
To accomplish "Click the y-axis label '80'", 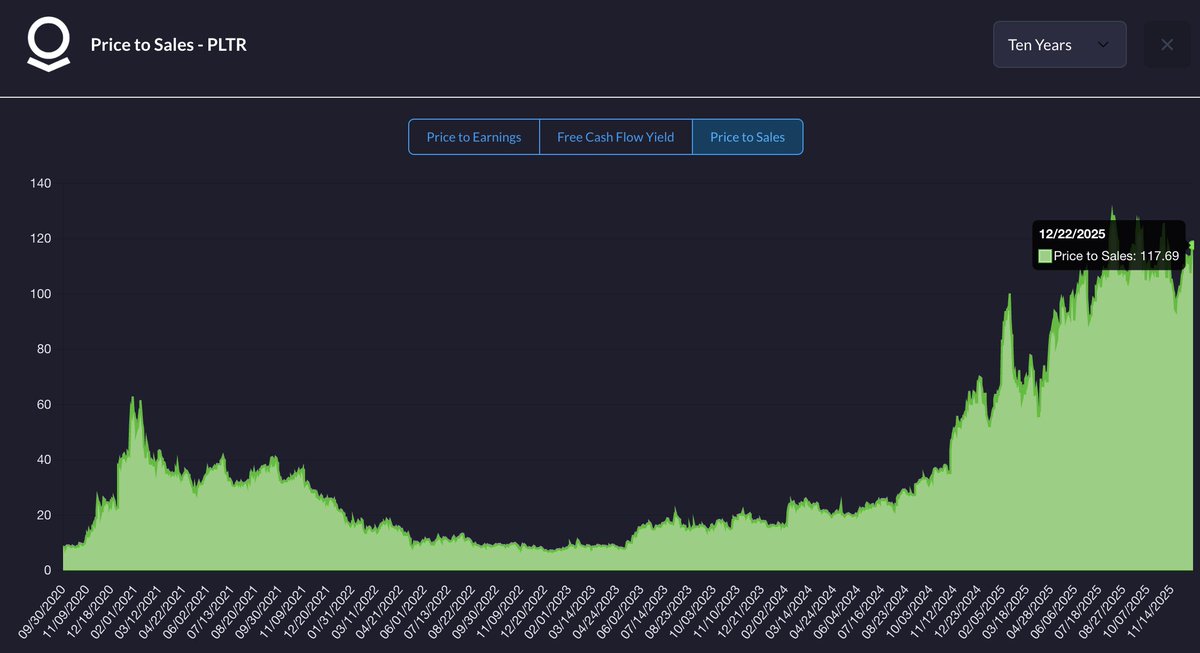I will [x=44, y=349].
